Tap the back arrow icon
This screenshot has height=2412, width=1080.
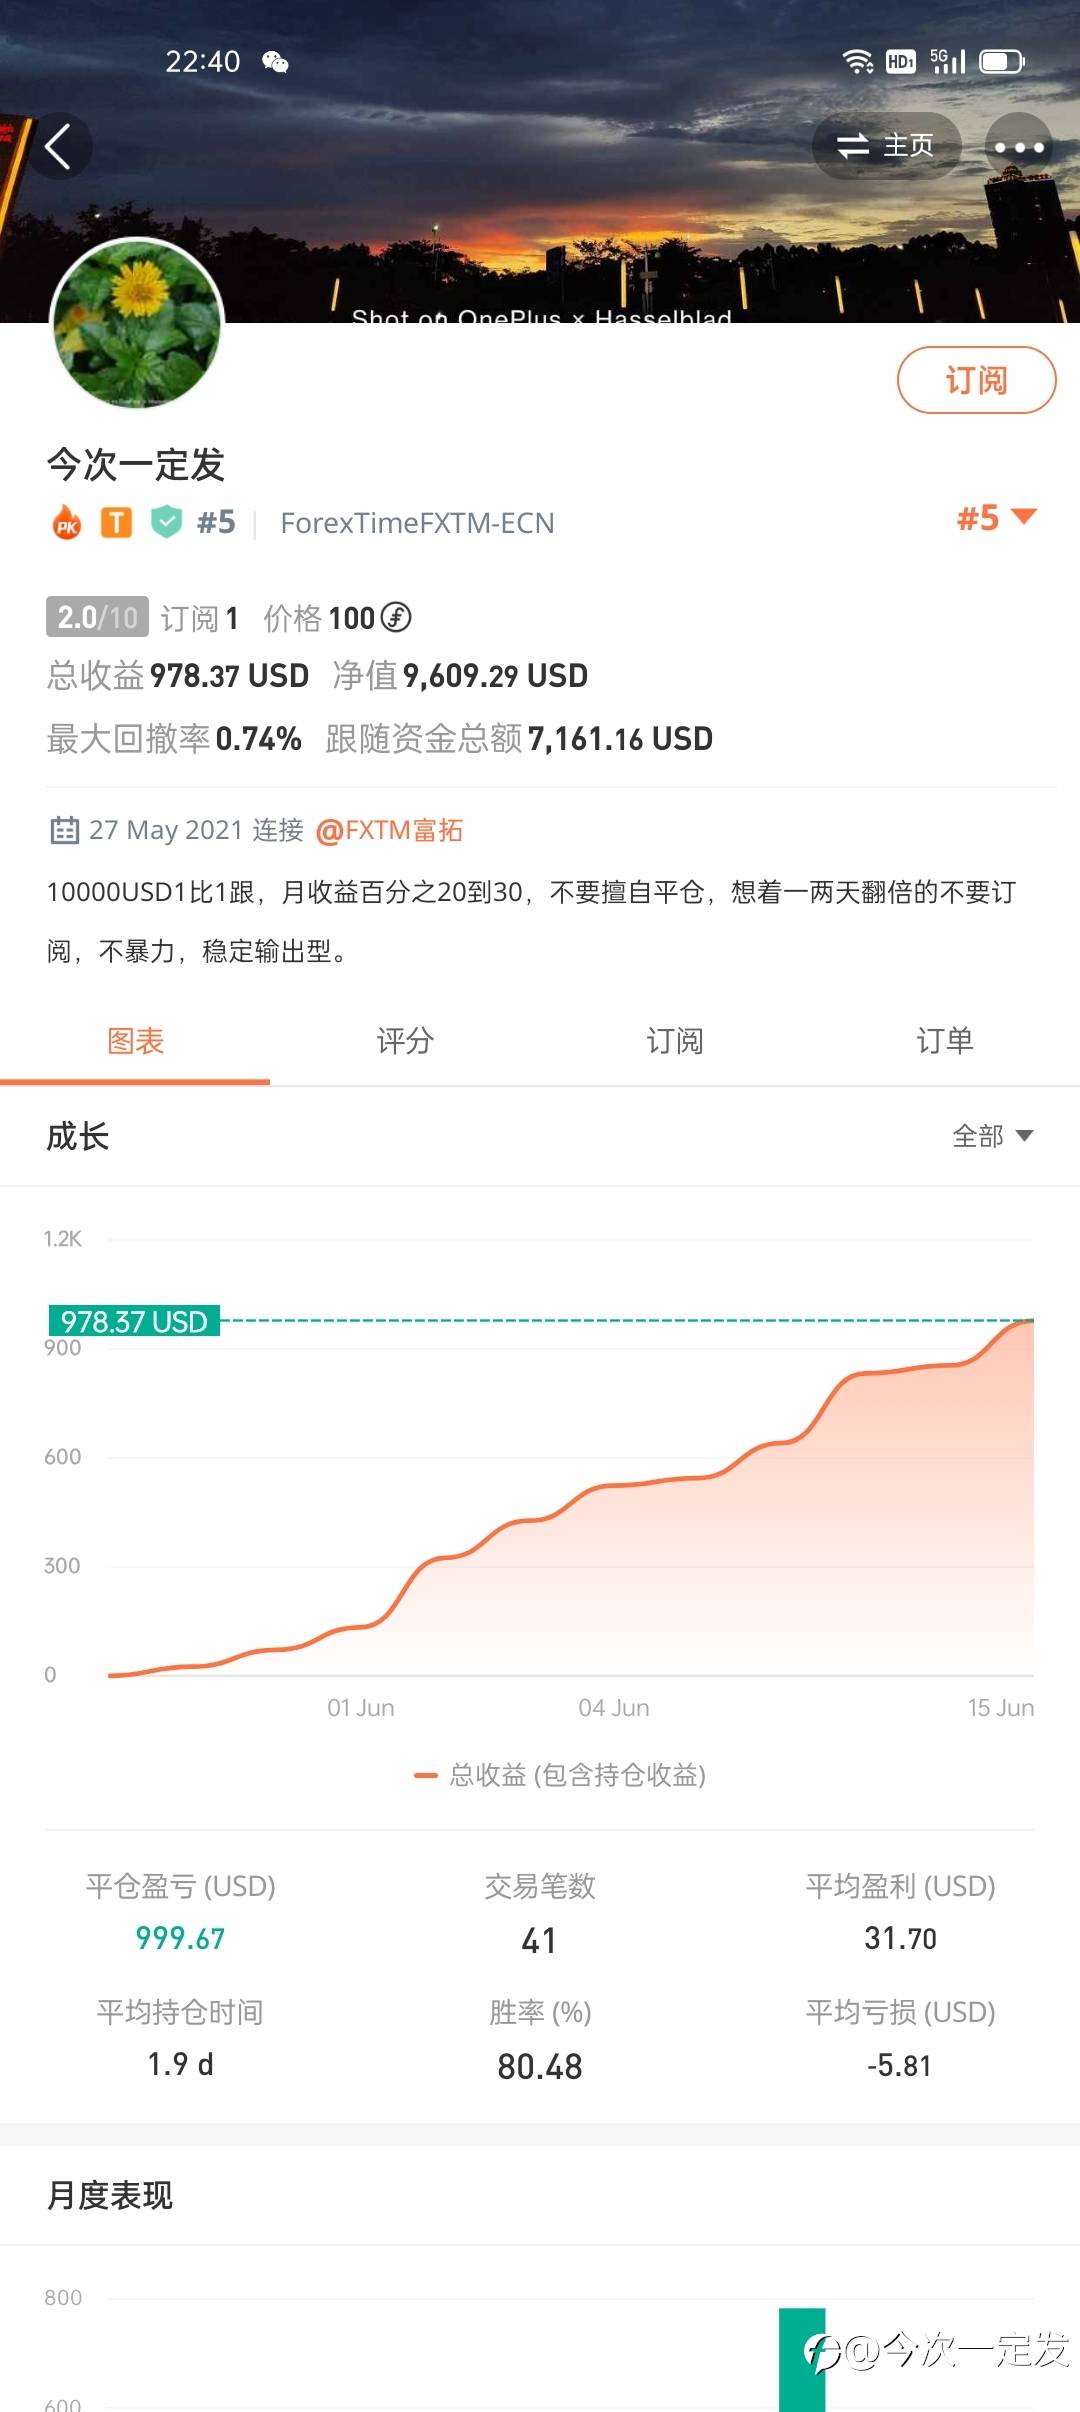tap(58, 147)
